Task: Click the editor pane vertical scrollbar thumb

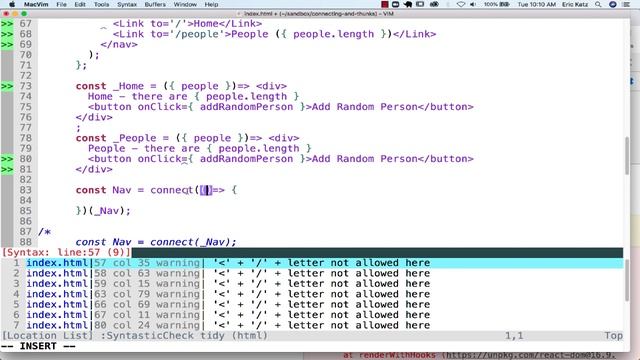Action: tap(627, 156)
